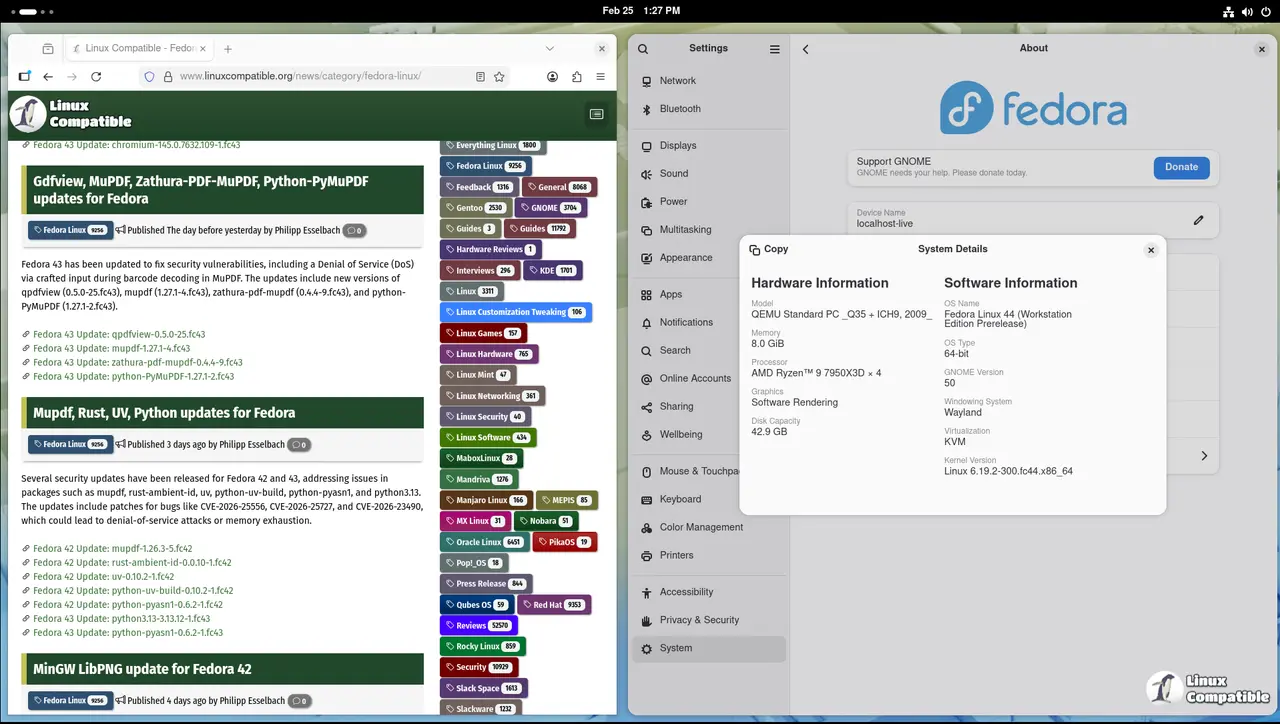
Task: Open a new browser tab
Action: (x=228, y=49)
